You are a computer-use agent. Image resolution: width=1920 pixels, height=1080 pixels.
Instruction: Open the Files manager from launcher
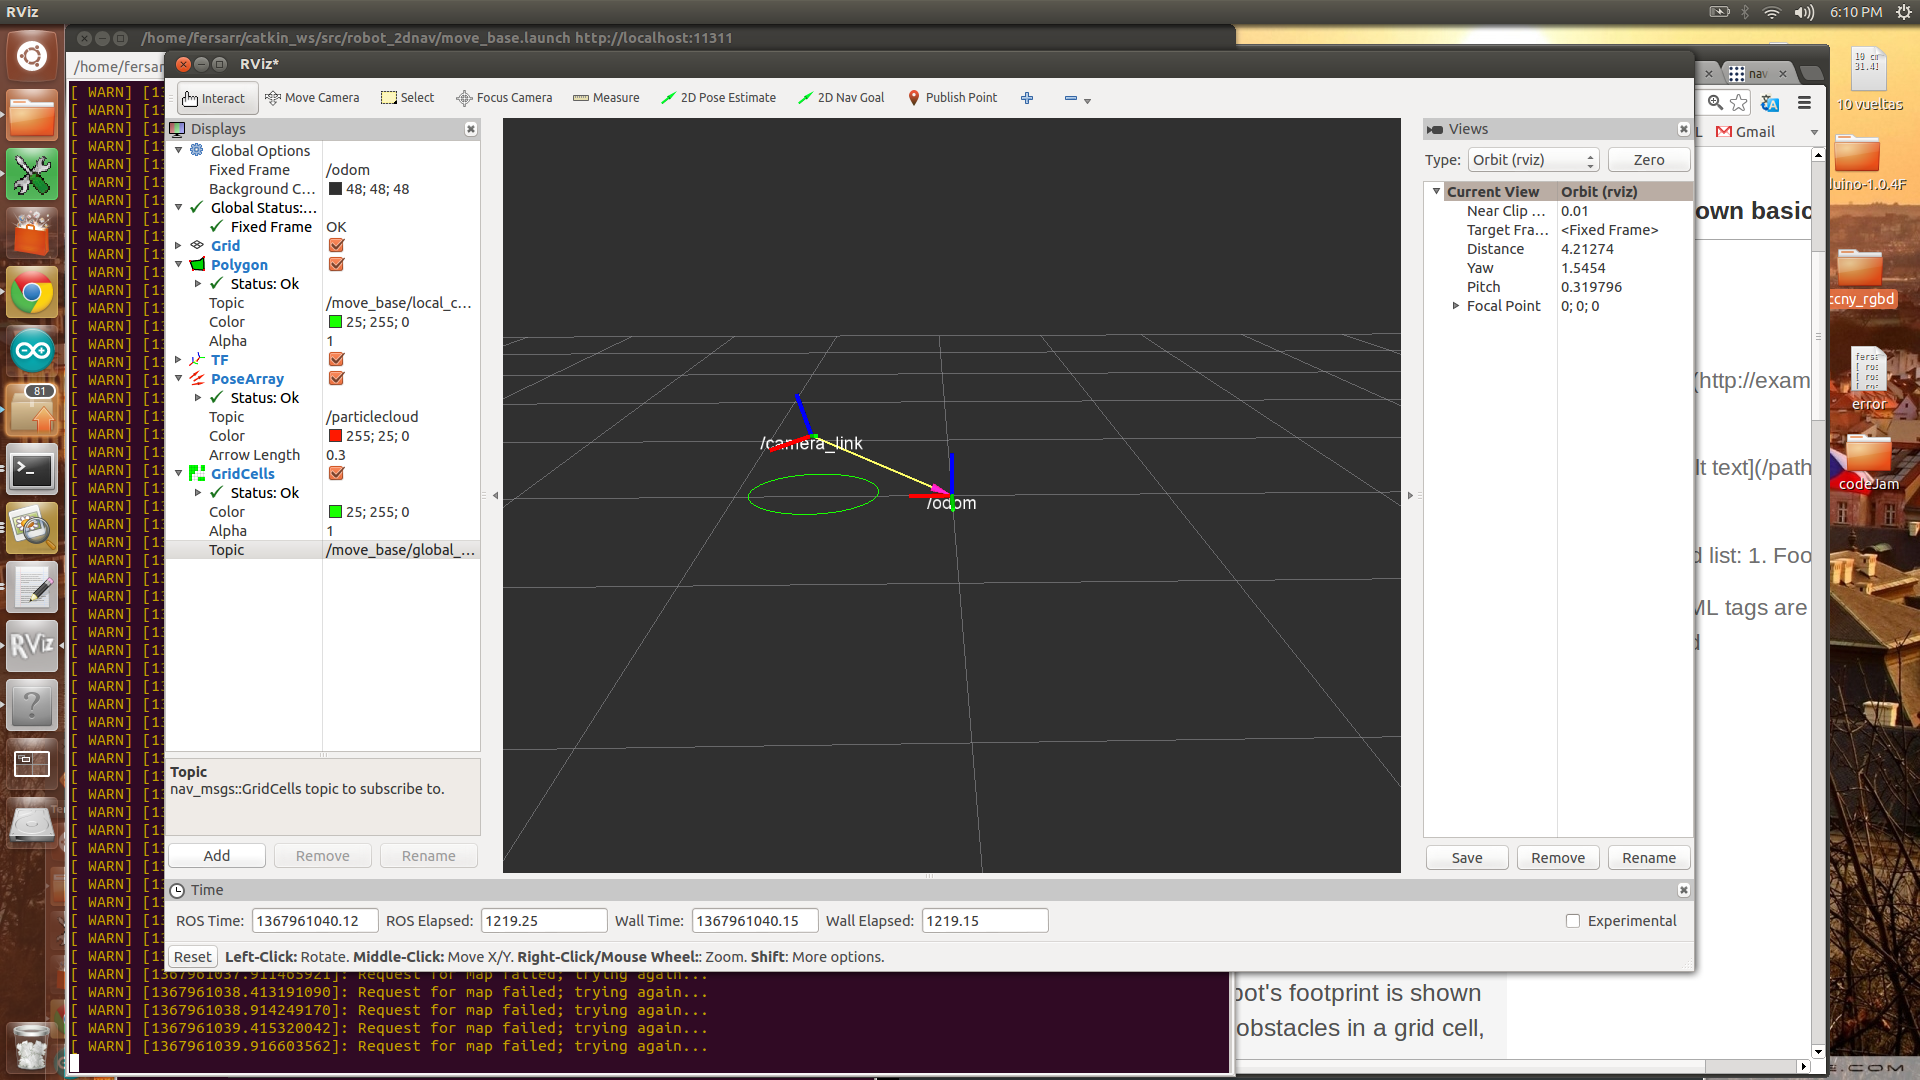coord(32,116)
